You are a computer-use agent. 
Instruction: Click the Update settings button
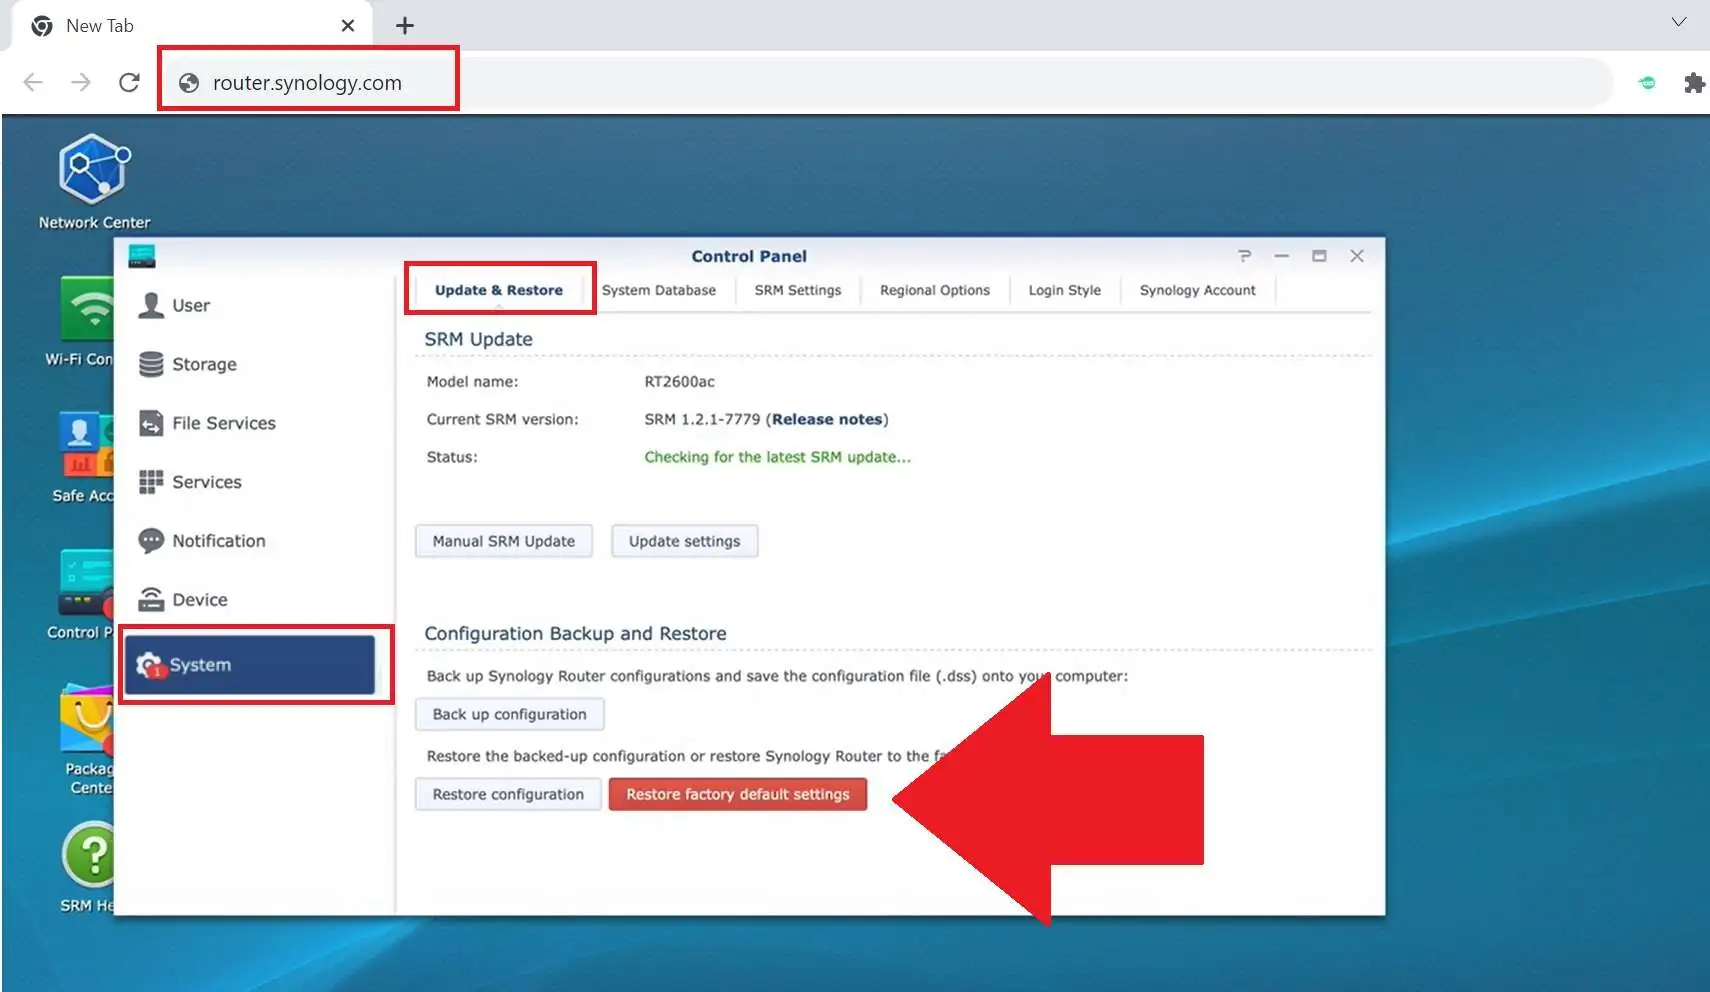point(685,541)
